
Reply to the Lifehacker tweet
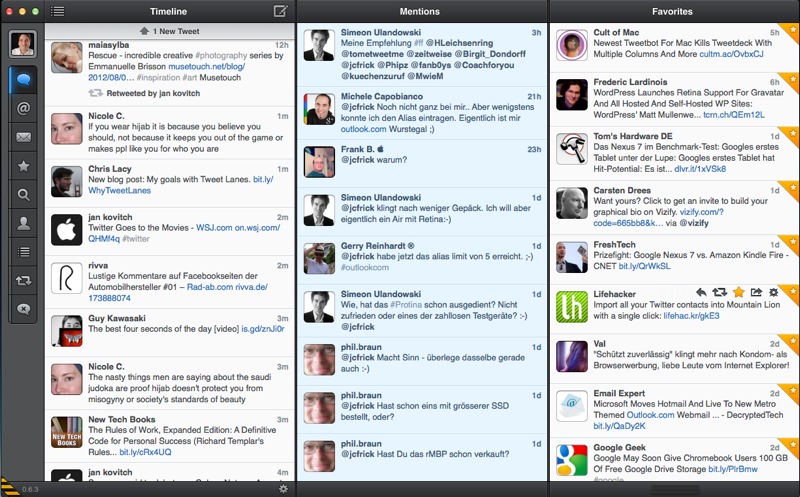click(x=701, y=292)
